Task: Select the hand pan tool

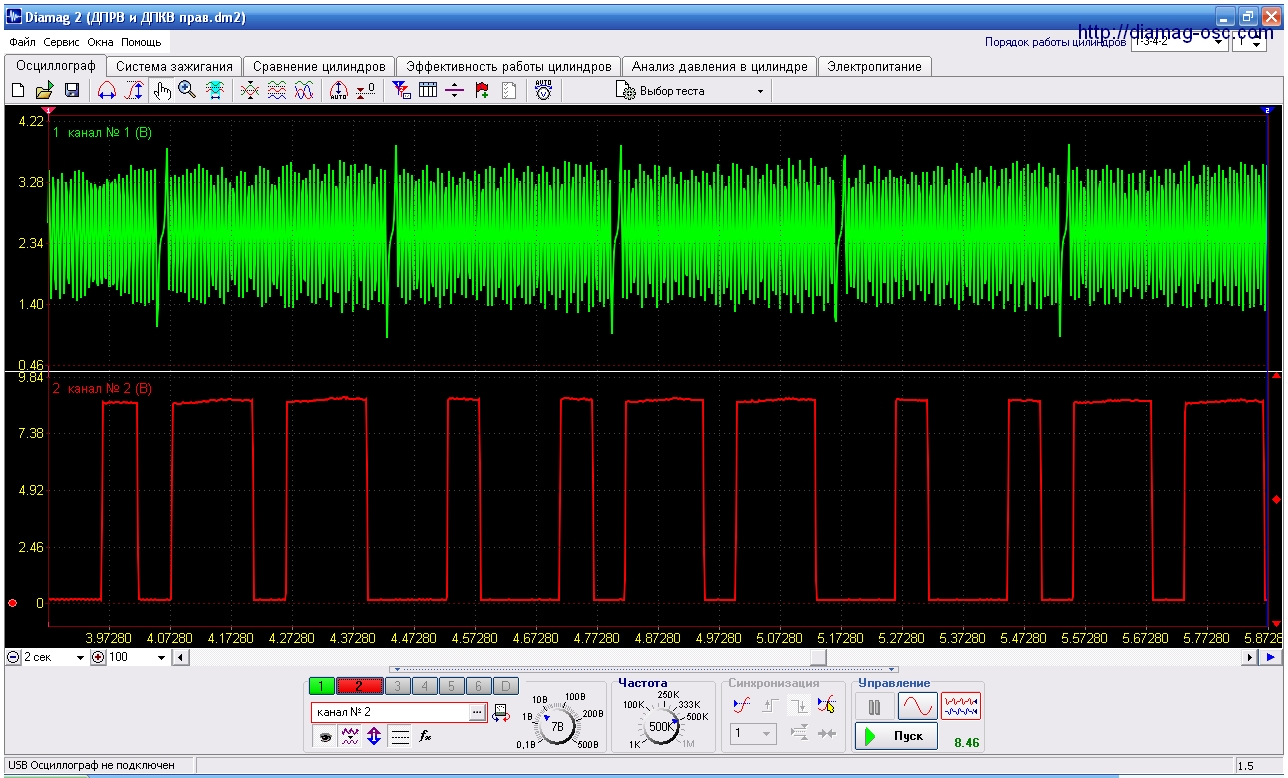Action: coord(161,91)
